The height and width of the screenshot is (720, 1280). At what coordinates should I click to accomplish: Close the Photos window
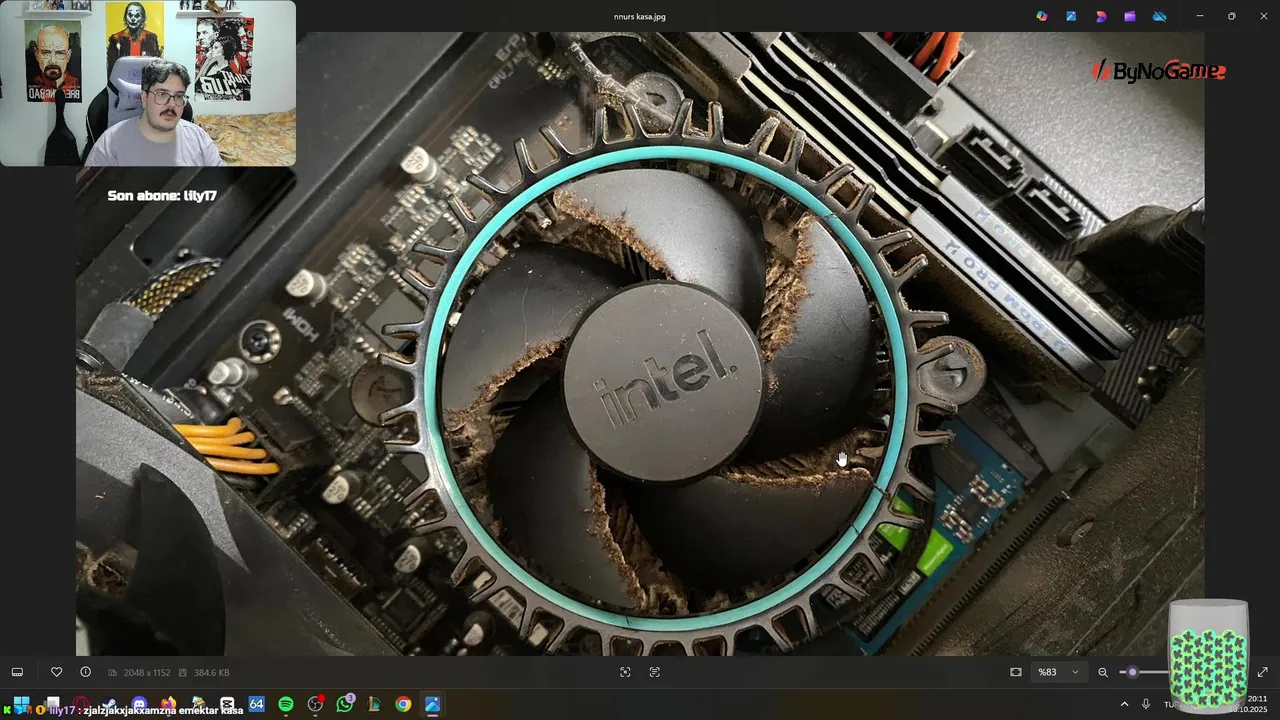[x=1262, y=16]
